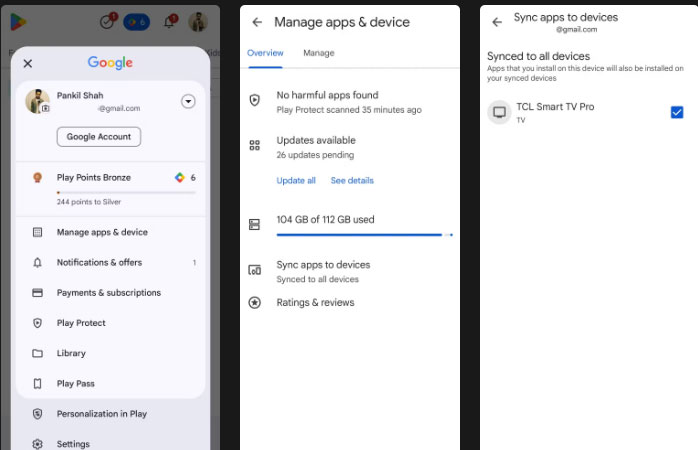Screen dimensions: 698x450
Task: Open Play Protect shield icon in menu
Action: (37, 323)
